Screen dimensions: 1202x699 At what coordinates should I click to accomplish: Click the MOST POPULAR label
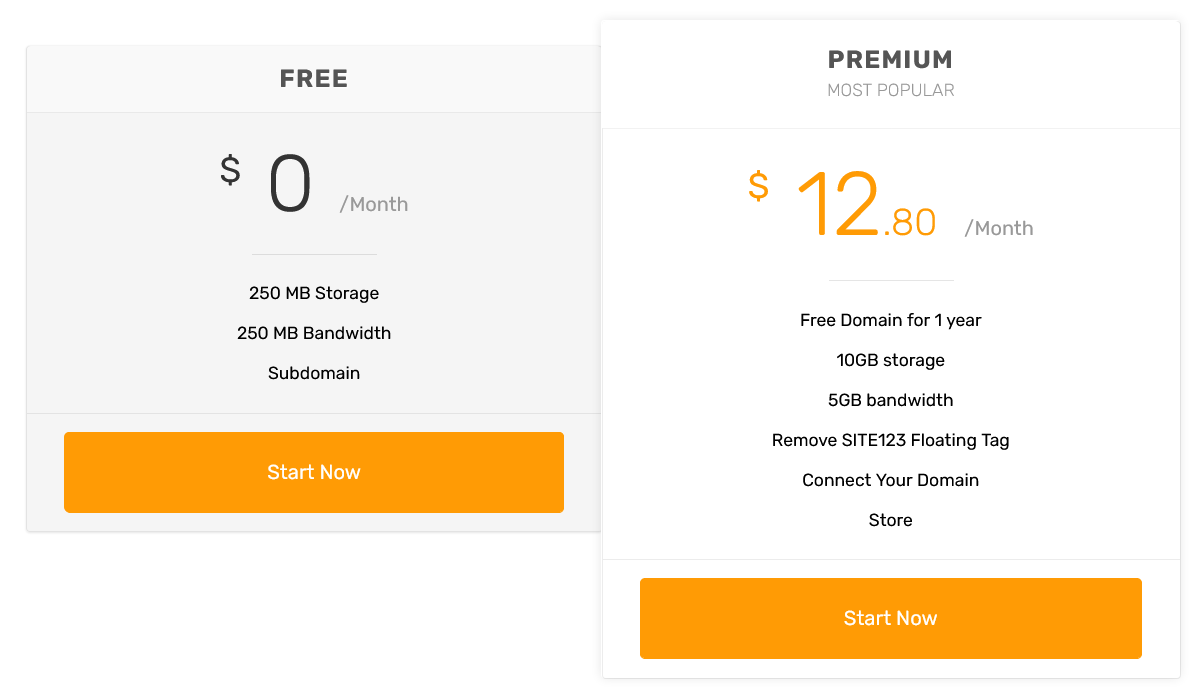(890, 91)
